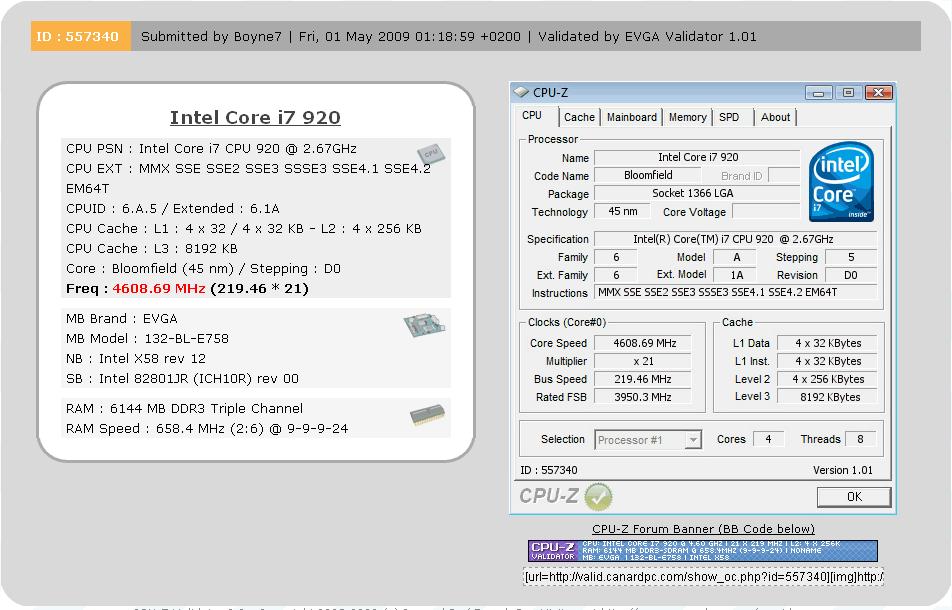Click the CPU Cache : L3 : 8192 KB line
This screenshot has width=952, height=610.
152,249
